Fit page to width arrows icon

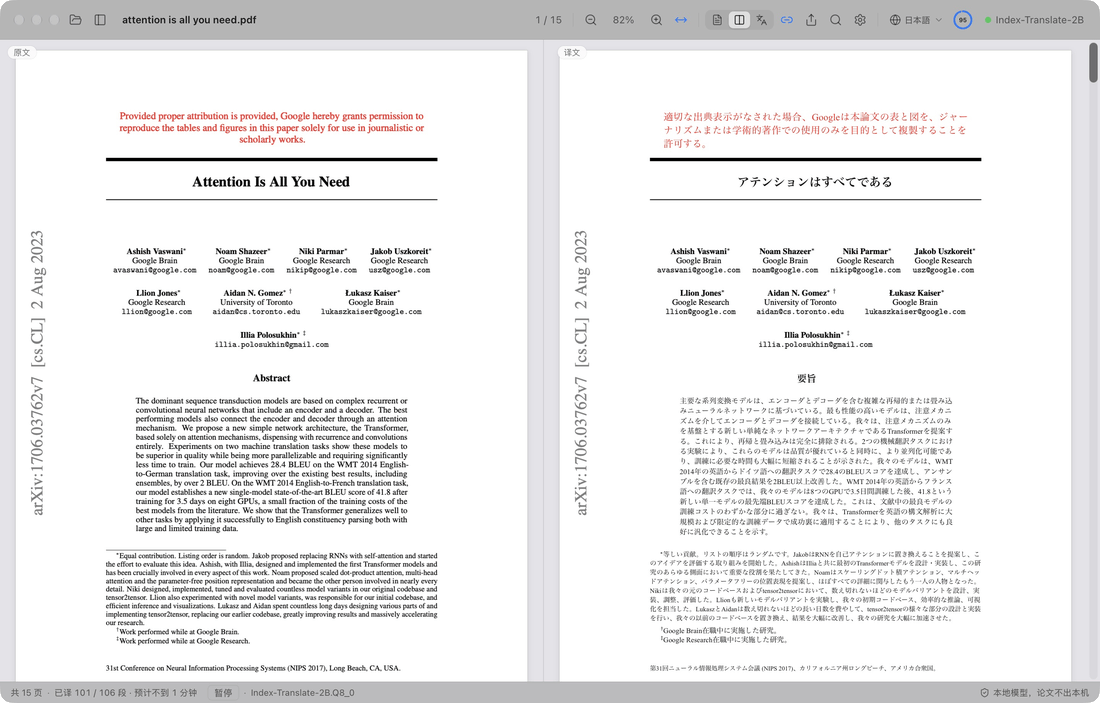tap(680, 20)
